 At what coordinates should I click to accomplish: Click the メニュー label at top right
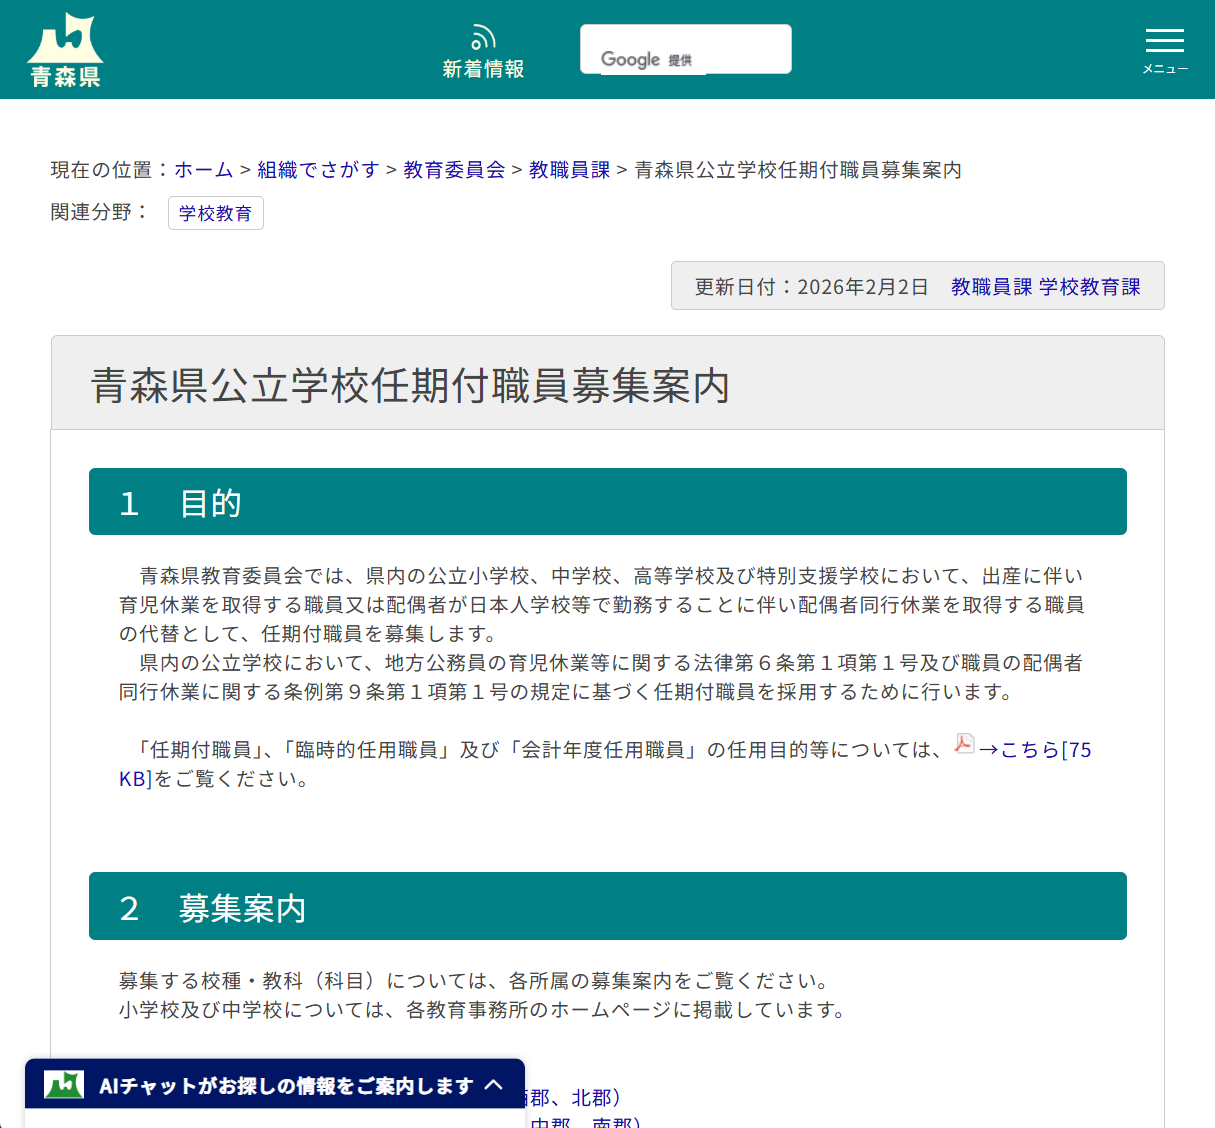pyautogui.click(x=1164, y=69)
